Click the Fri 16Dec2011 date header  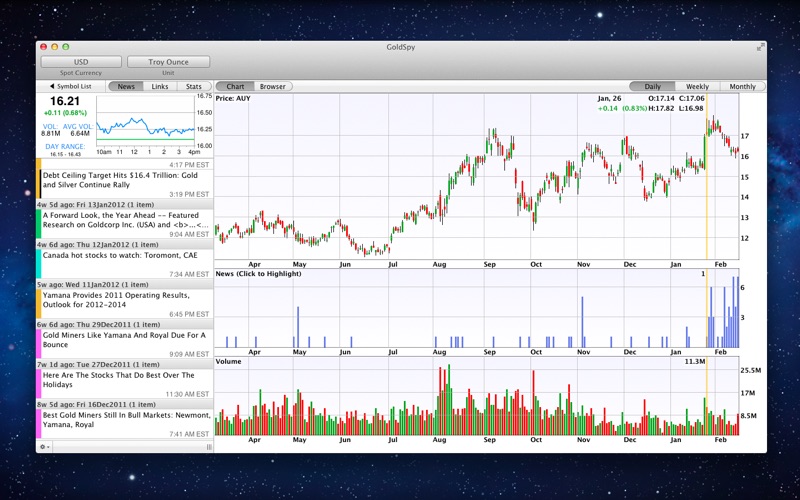(x=125, y=404)
